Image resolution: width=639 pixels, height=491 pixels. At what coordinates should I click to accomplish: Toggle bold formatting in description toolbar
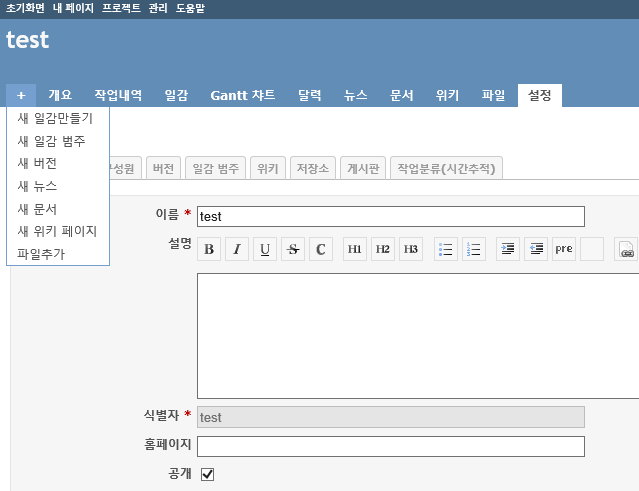(x=209, y=249)
